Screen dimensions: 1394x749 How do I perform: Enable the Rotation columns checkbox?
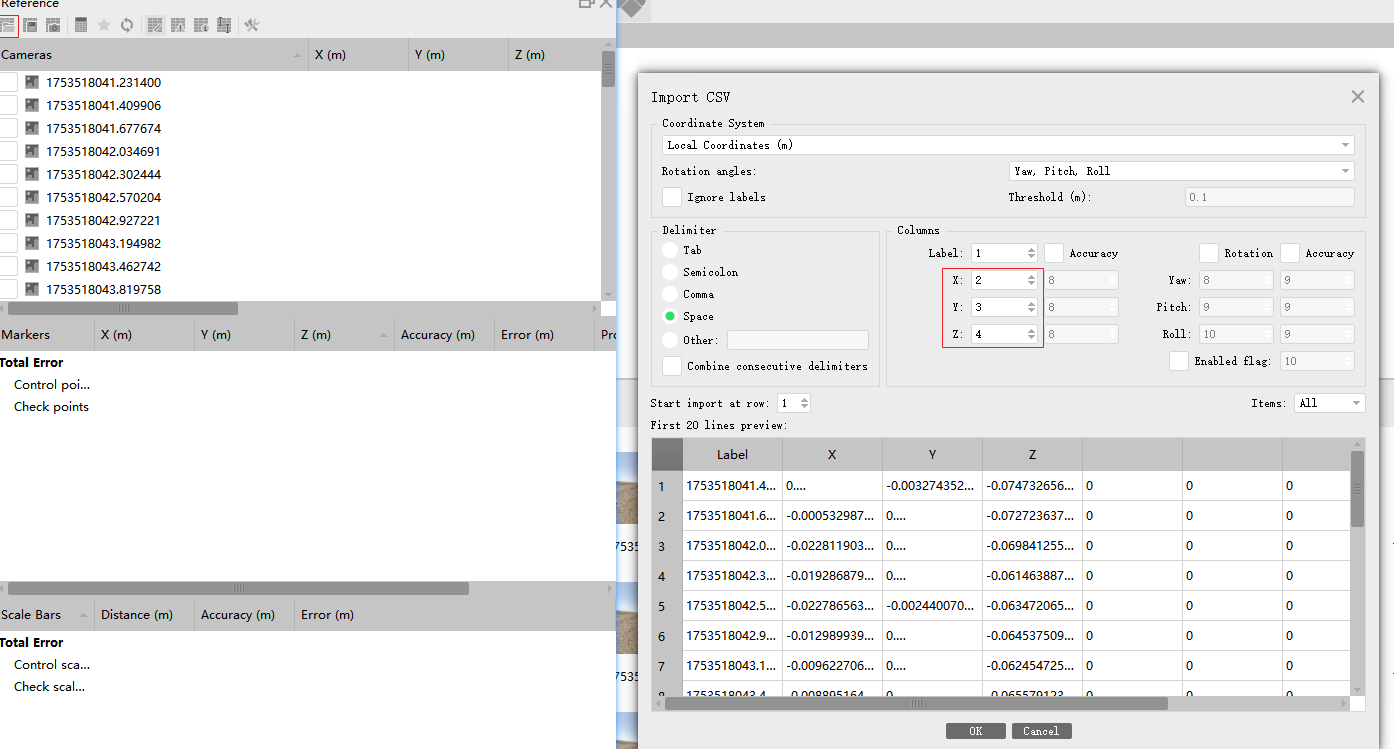[x=1209, y=253]
